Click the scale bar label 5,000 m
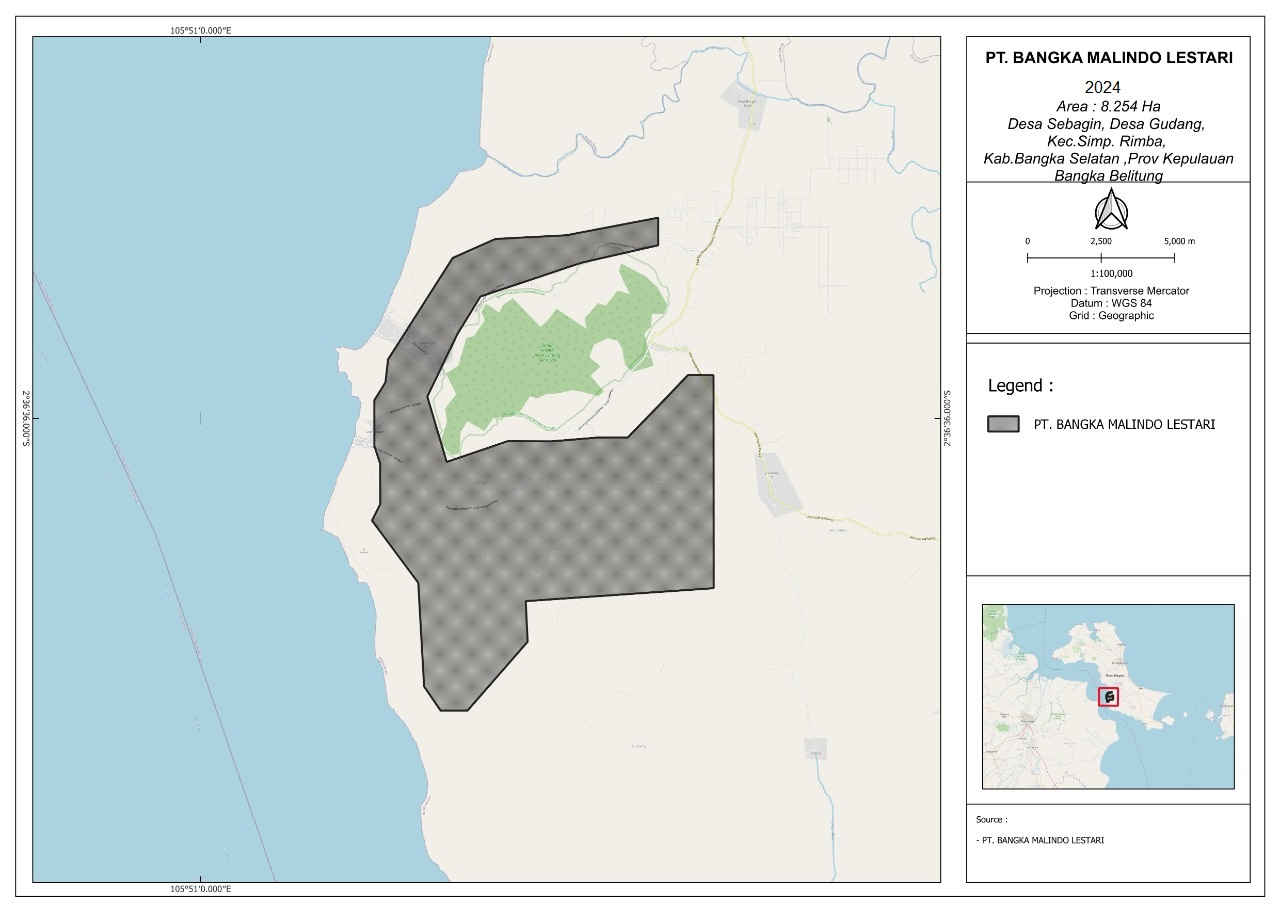 (1179, 242)
